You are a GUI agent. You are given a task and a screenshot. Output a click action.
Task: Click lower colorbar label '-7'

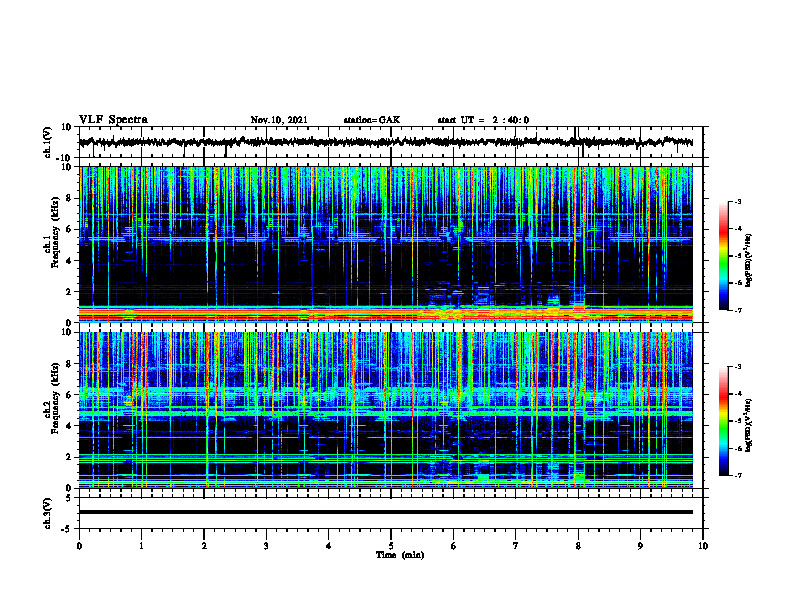(737, 476)
